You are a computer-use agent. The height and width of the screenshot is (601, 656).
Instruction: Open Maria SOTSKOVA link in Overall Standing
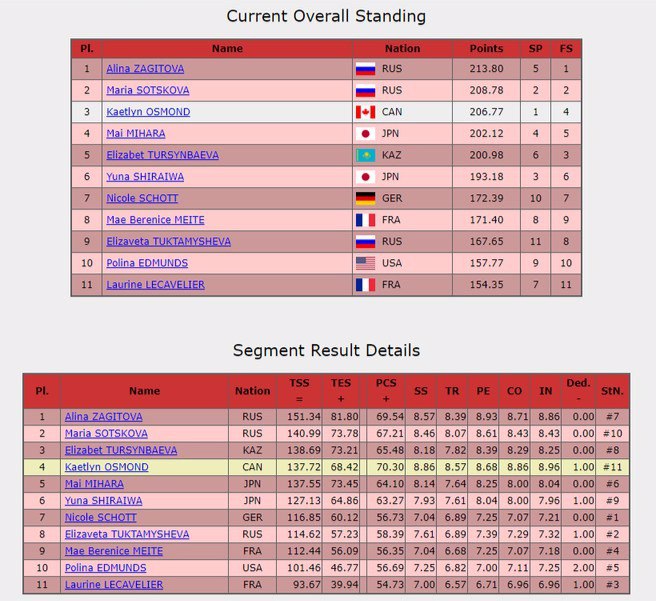point(146,91)
